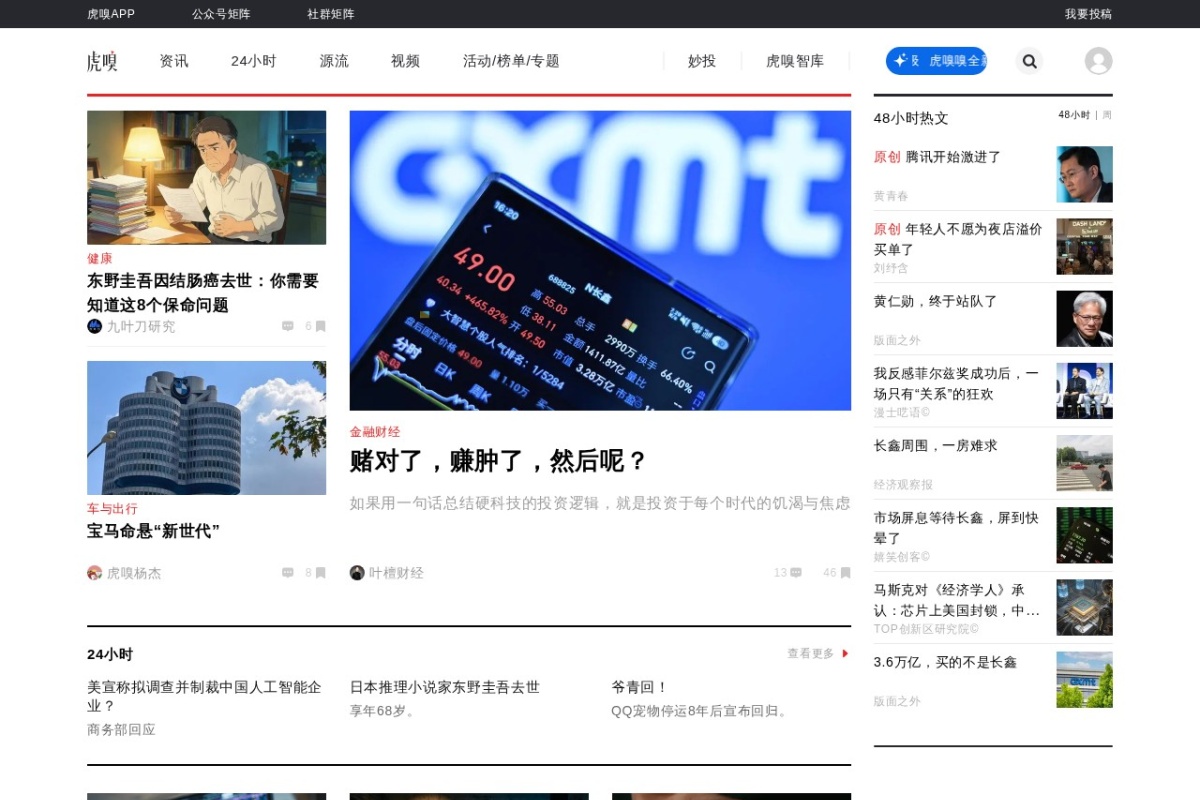Open hot article 马斯克对《经济学人》承认
The image size is (1200, 800).
pos(956,600)
